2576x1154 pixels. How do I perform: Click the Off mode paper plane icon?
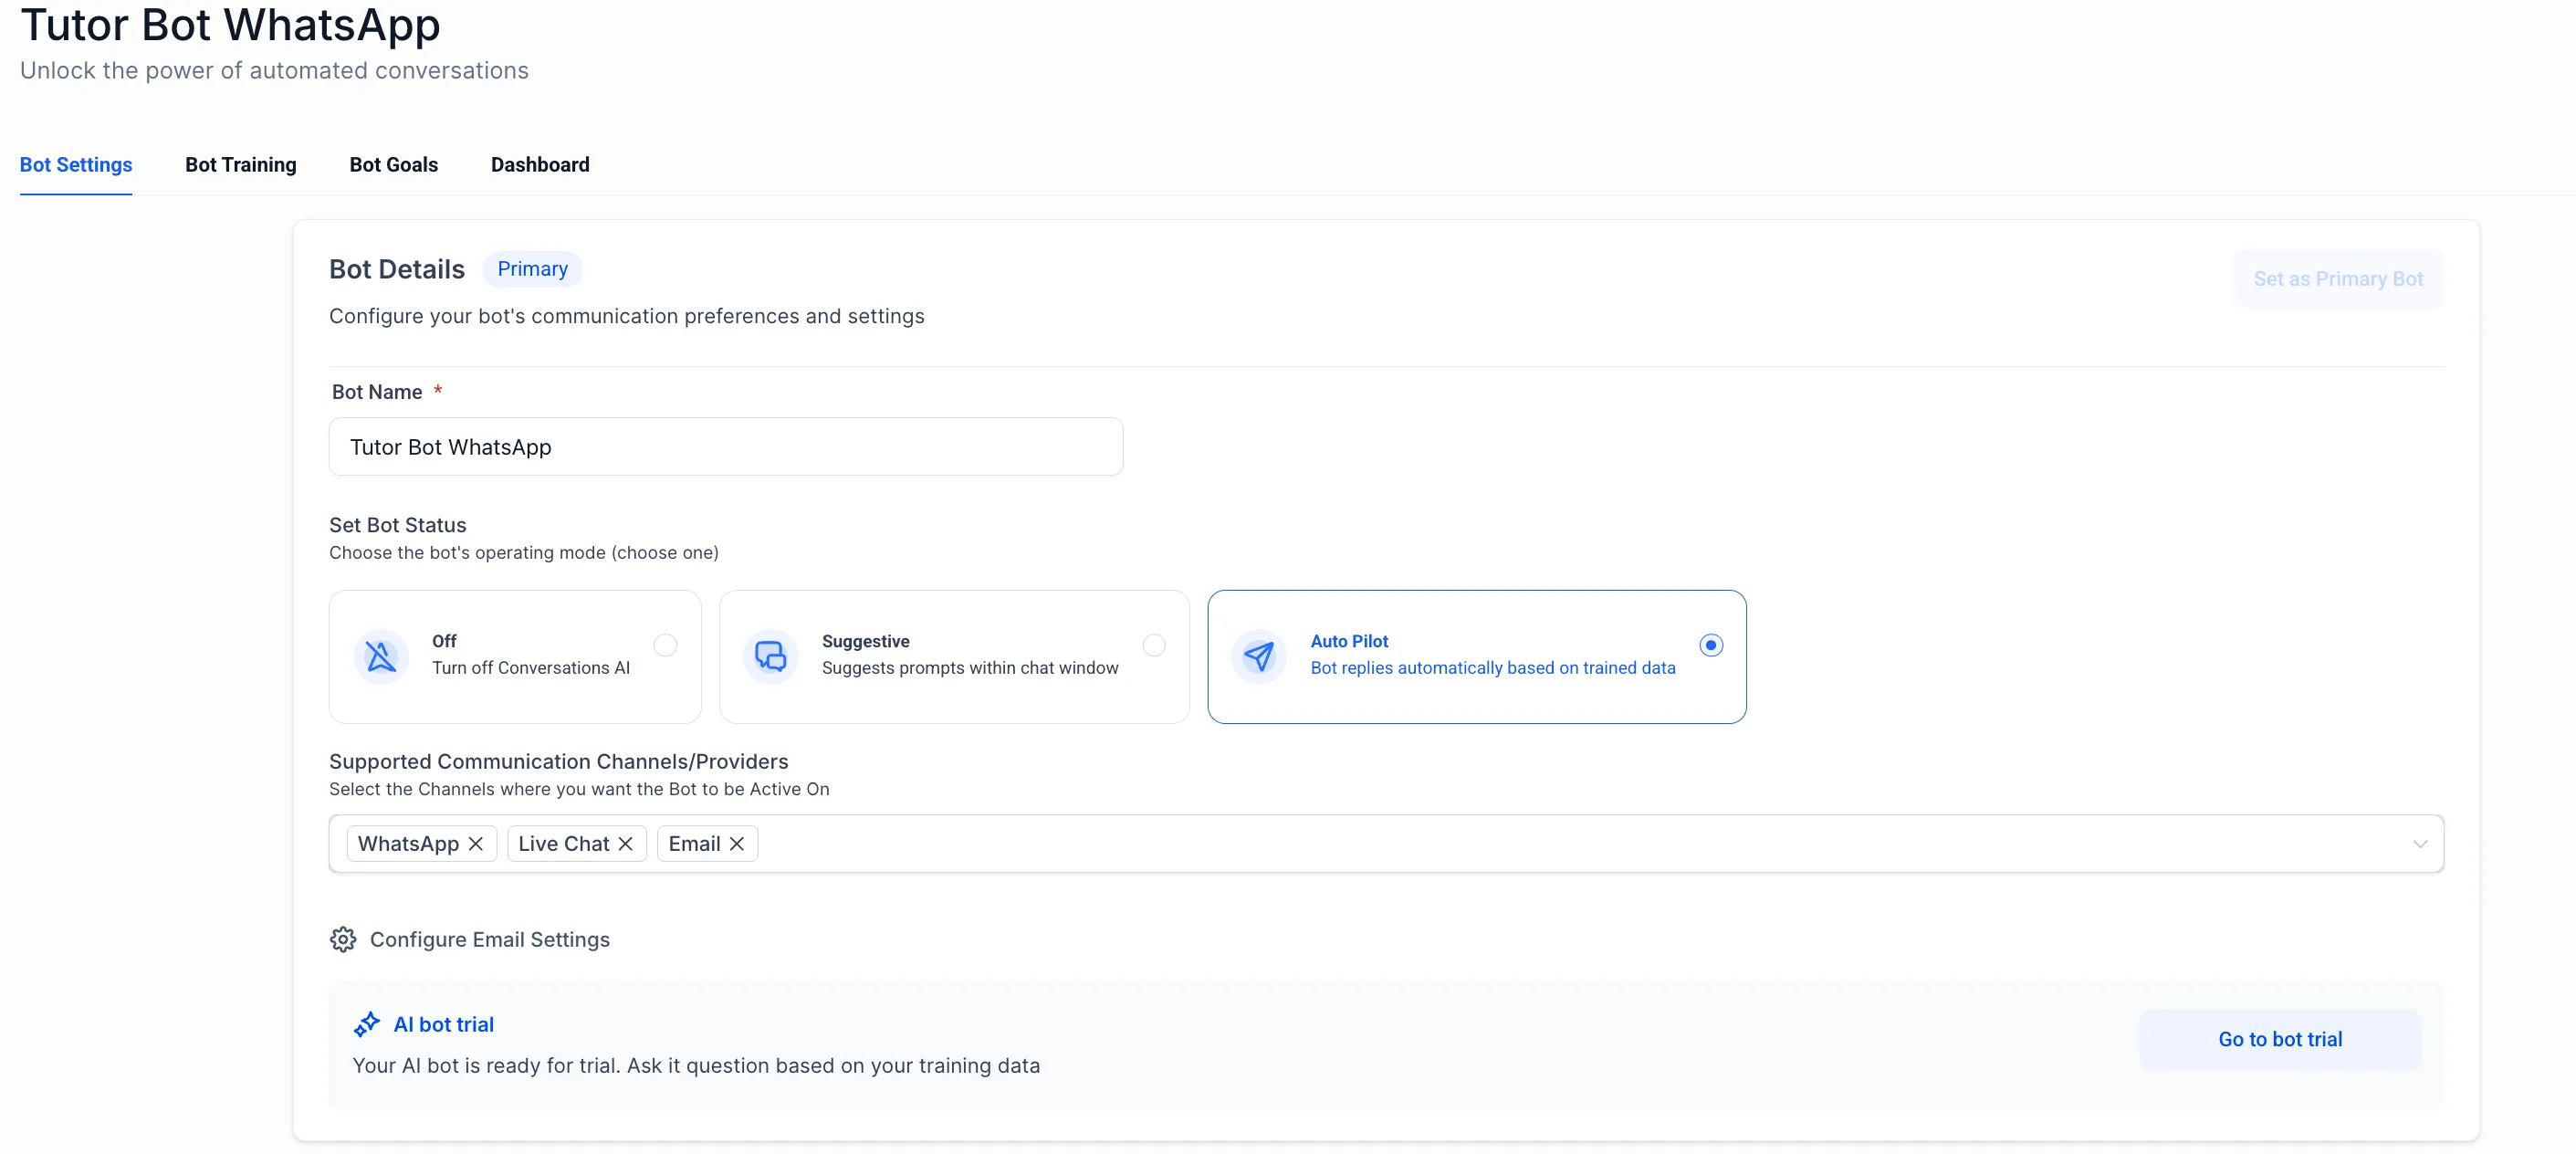[380, 656]
